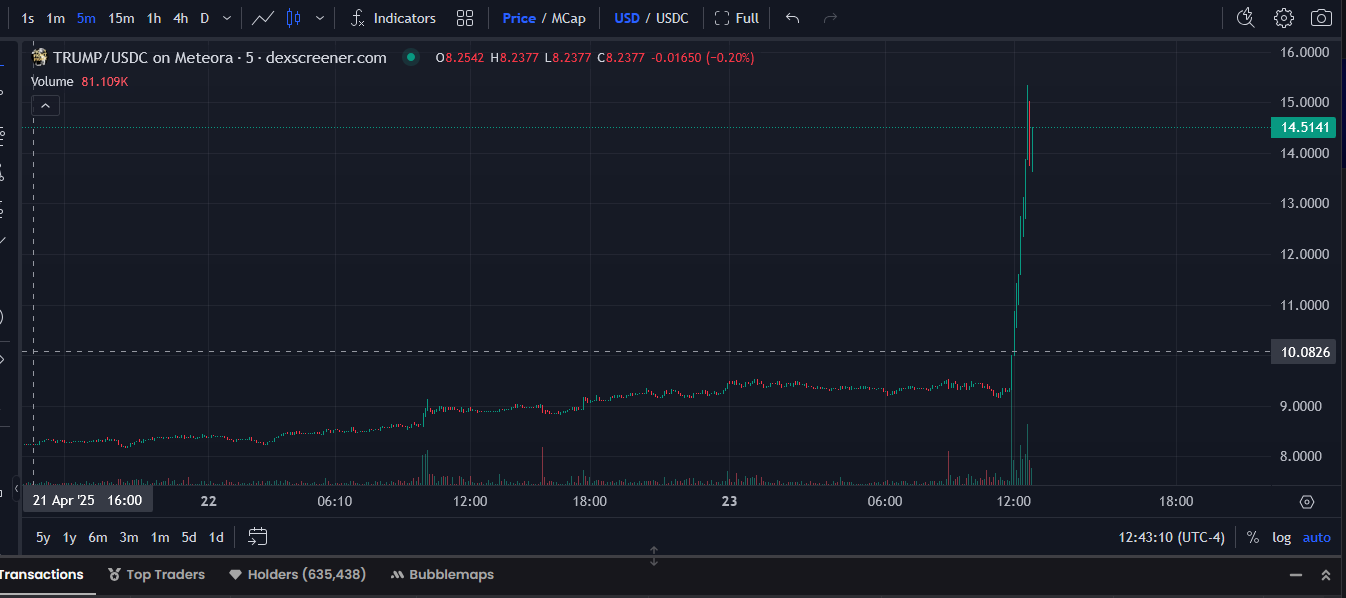This screenshot has width=1346, height=598.
Task: Expand the left drawing toolbar arrow
Action: tap(16, 488)
